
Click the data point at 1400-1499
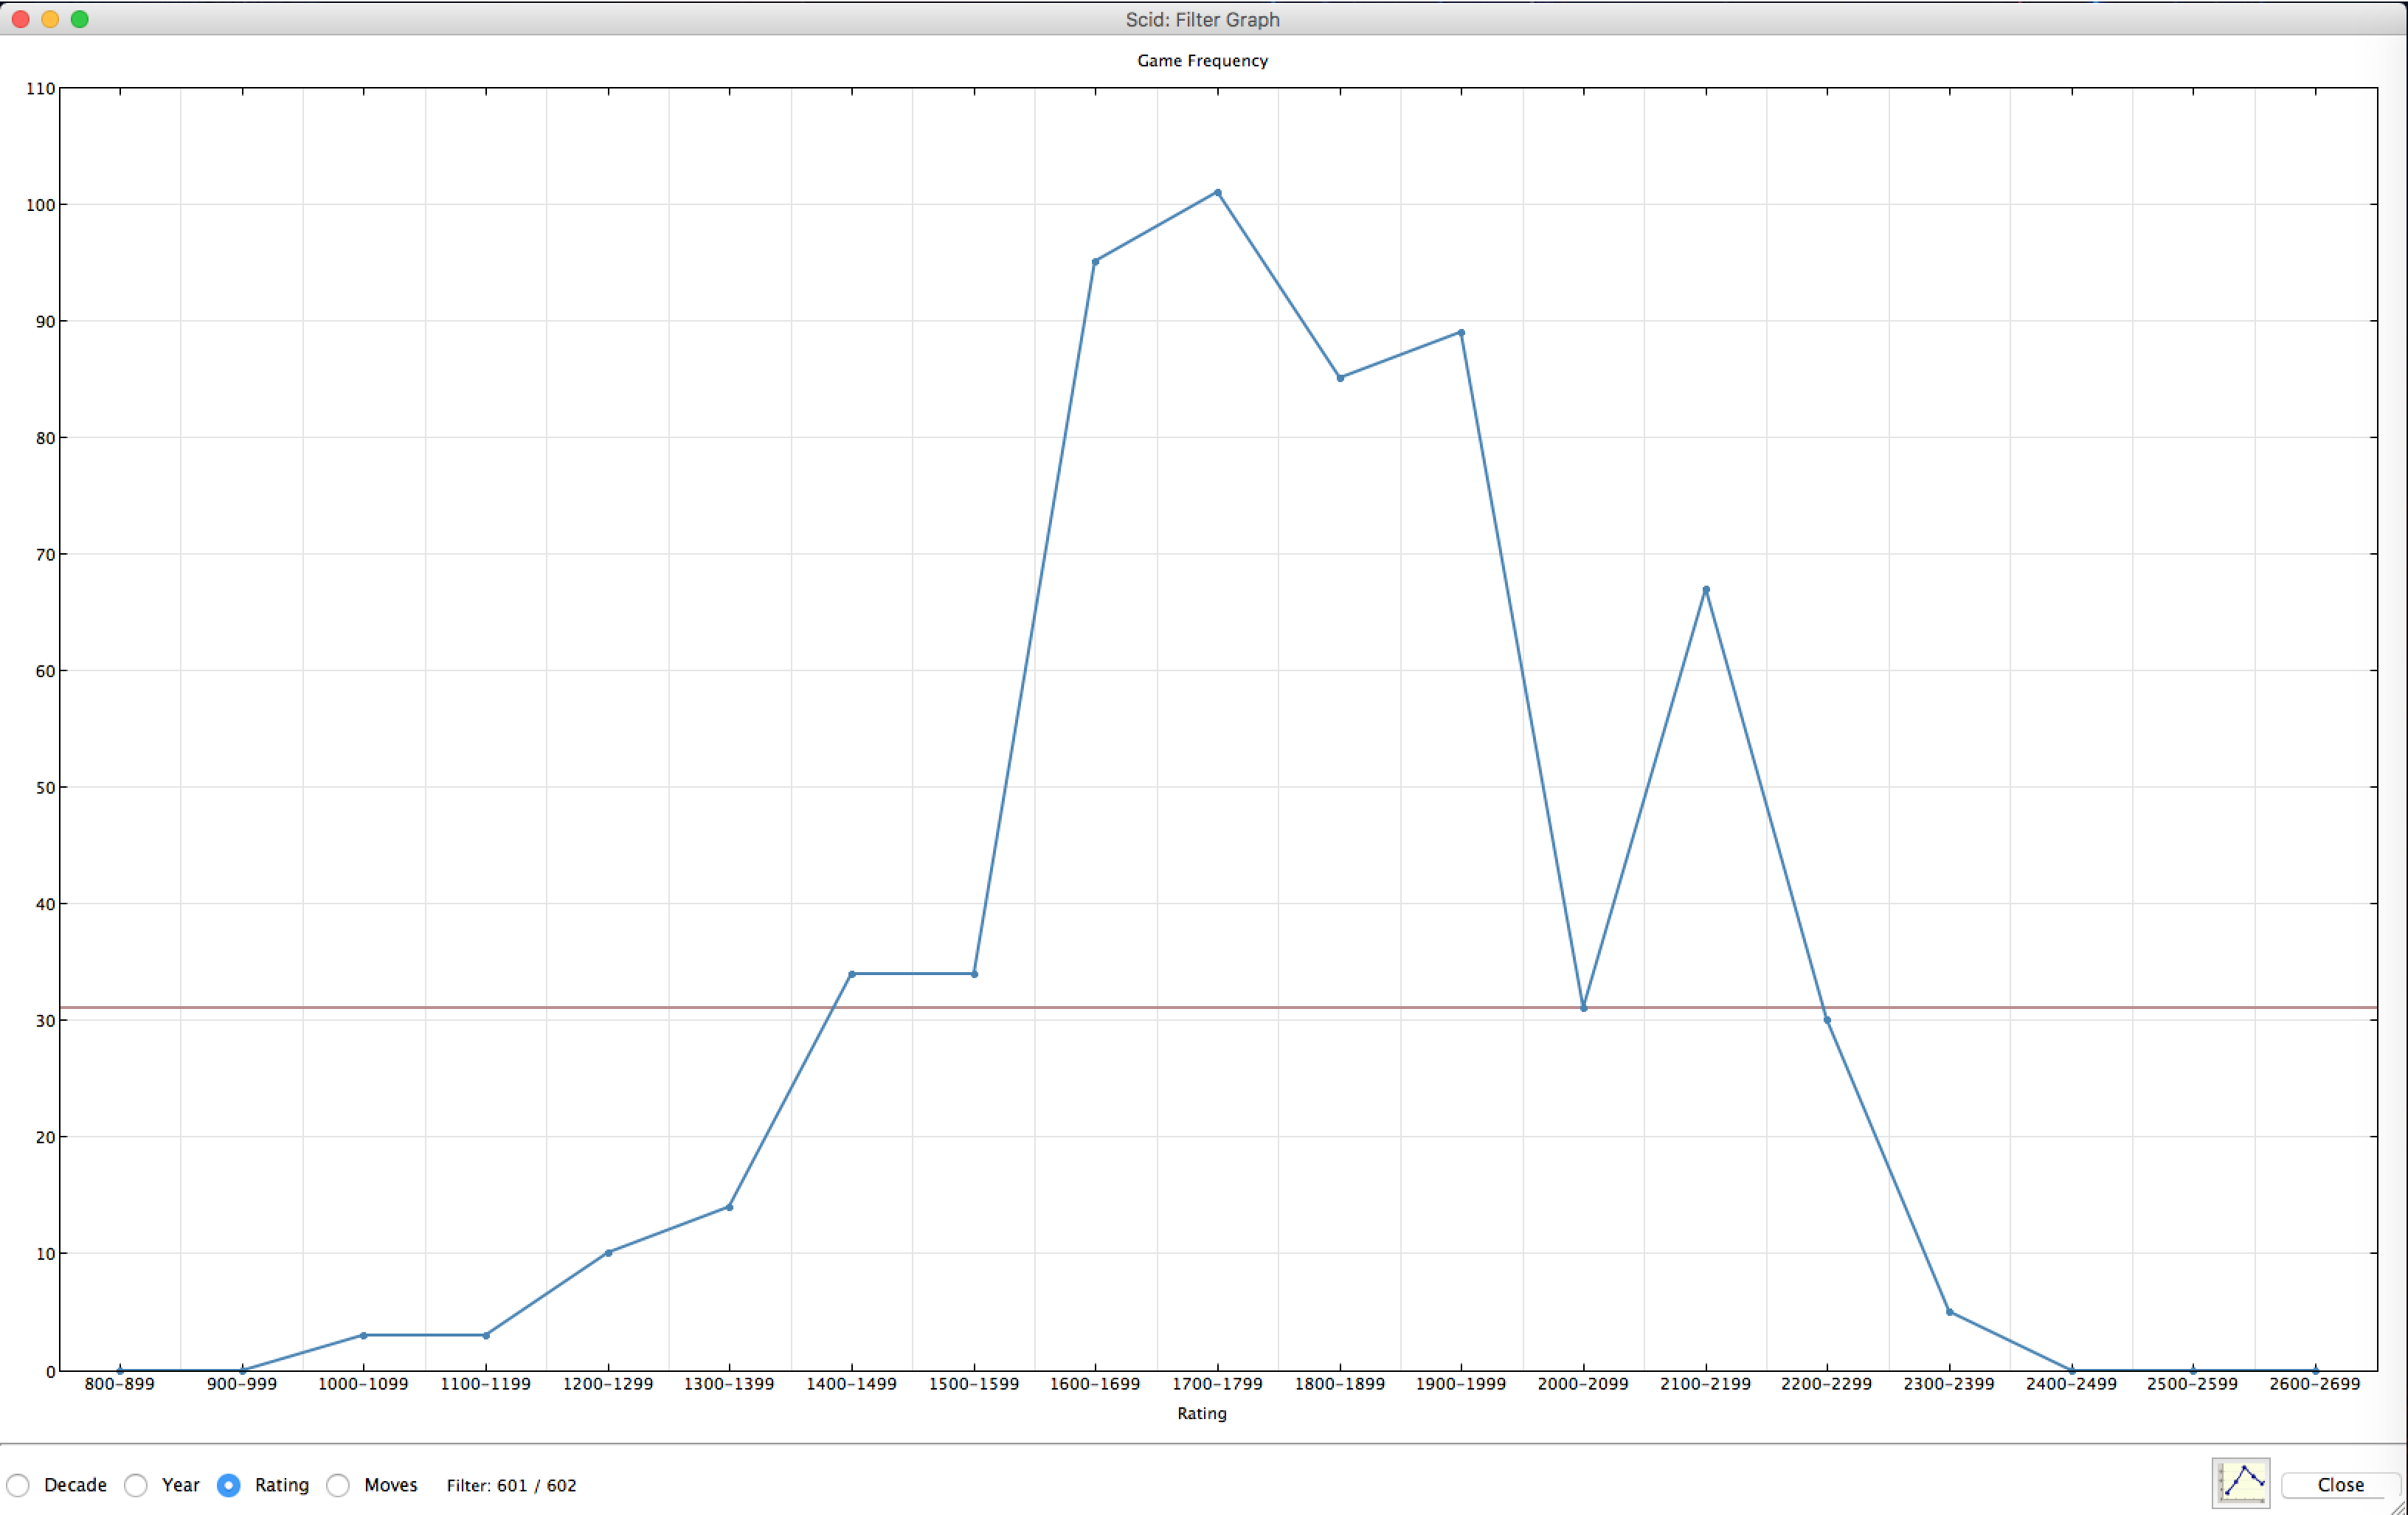point(852,974)
